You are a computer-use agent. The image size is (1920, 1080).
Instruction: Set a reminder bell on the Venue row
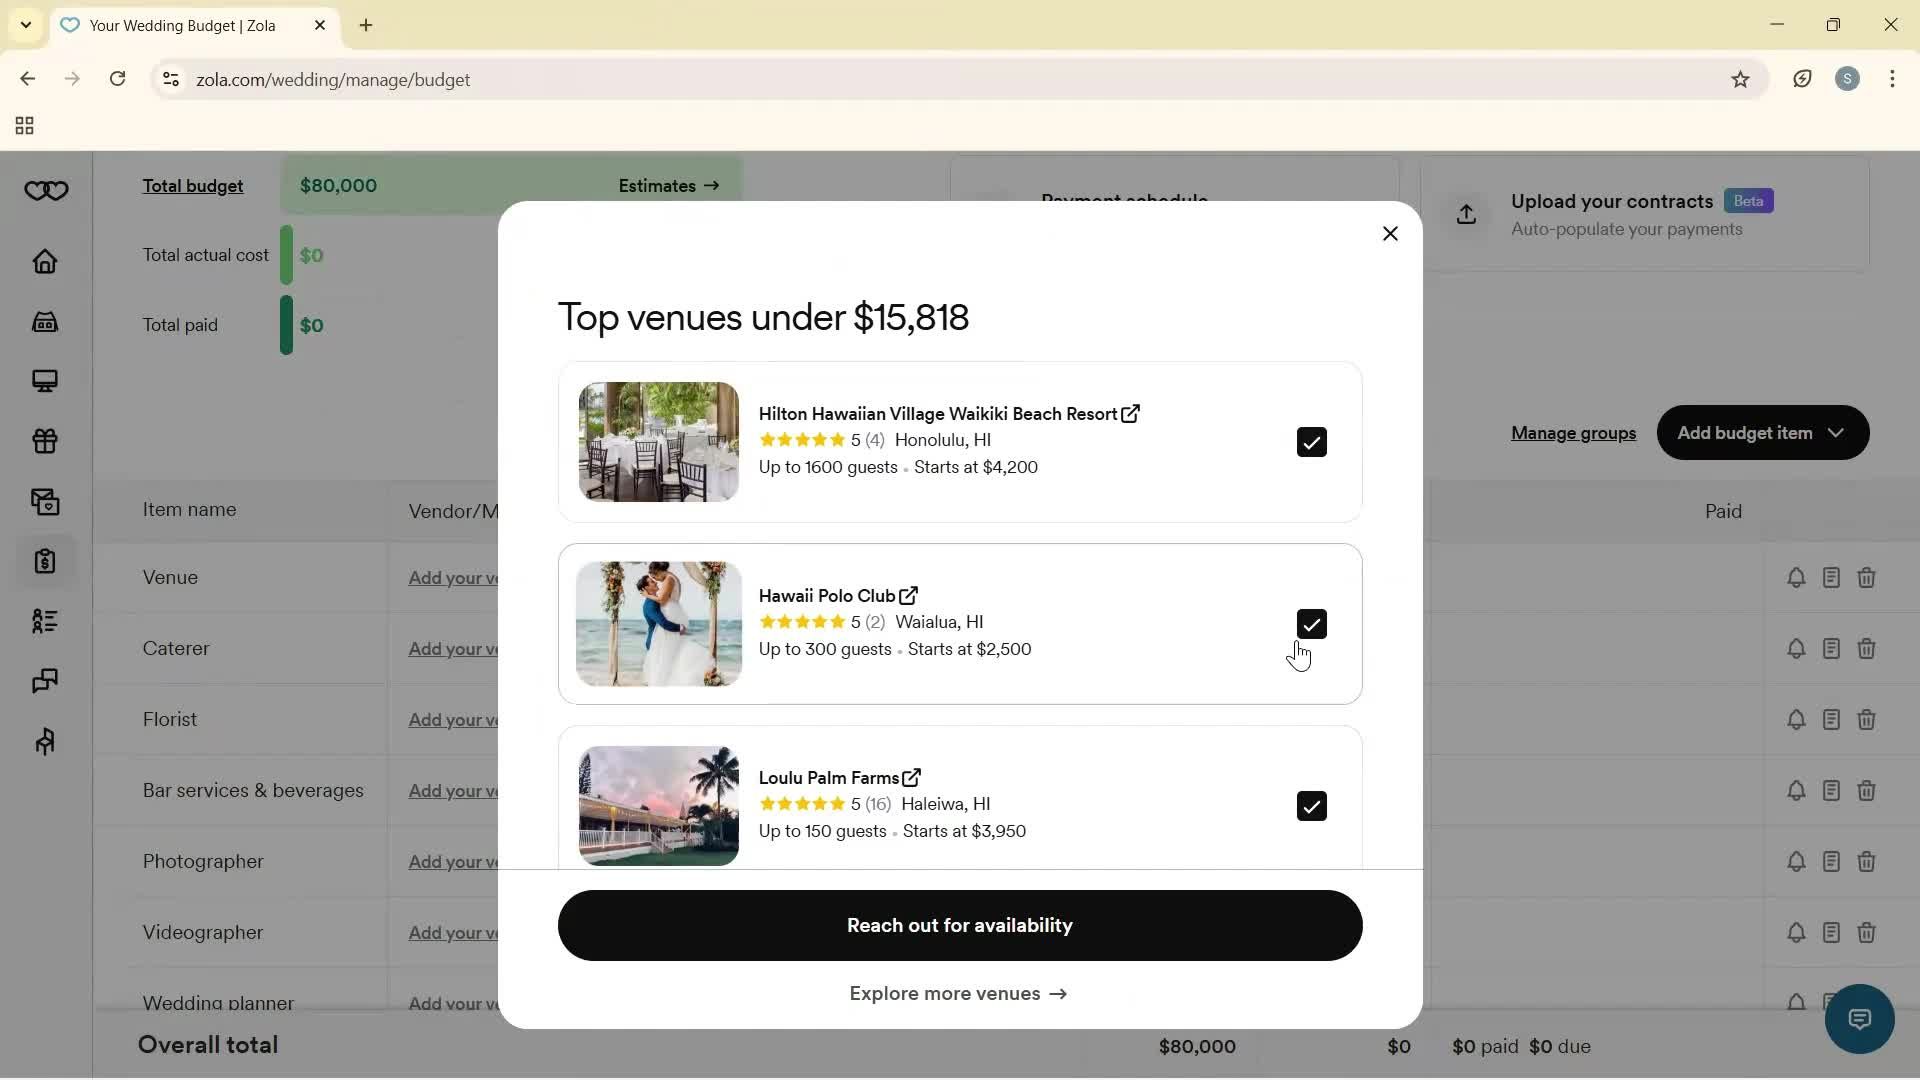(1796, 577)
